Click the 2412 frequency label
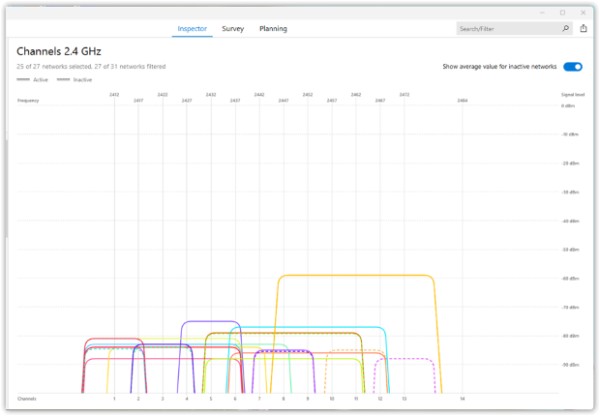Screen dimensions: 600x416 tap(114, 95)
